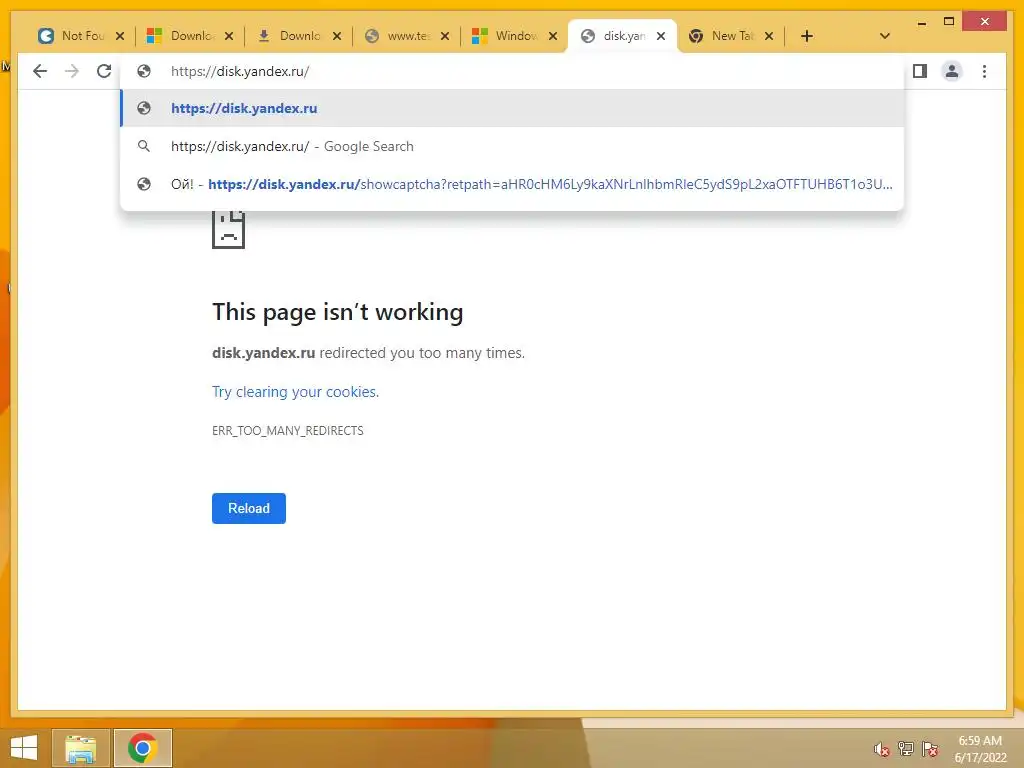This screenshot has width=1024, height=768.
Task: Click address bar with disk.yandex.ru URL
Action: [x=512, y=71]
